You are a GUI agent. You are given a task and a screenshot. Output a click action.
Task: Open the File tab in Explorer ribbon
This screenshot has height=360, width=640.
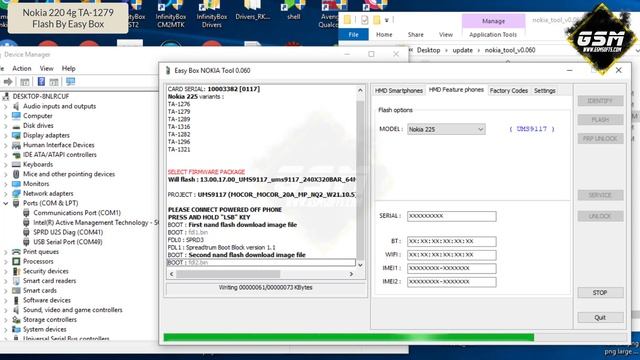point(353,35)
